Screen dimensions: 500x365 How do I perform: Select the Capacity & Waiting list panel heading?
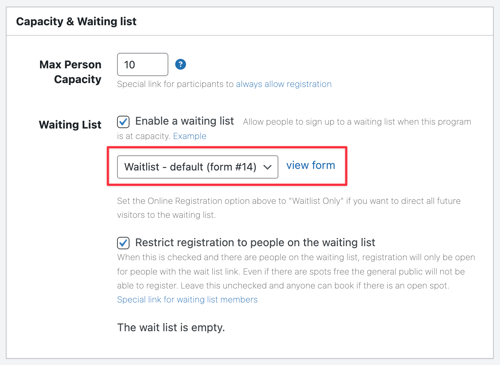(x=76, y=21)
